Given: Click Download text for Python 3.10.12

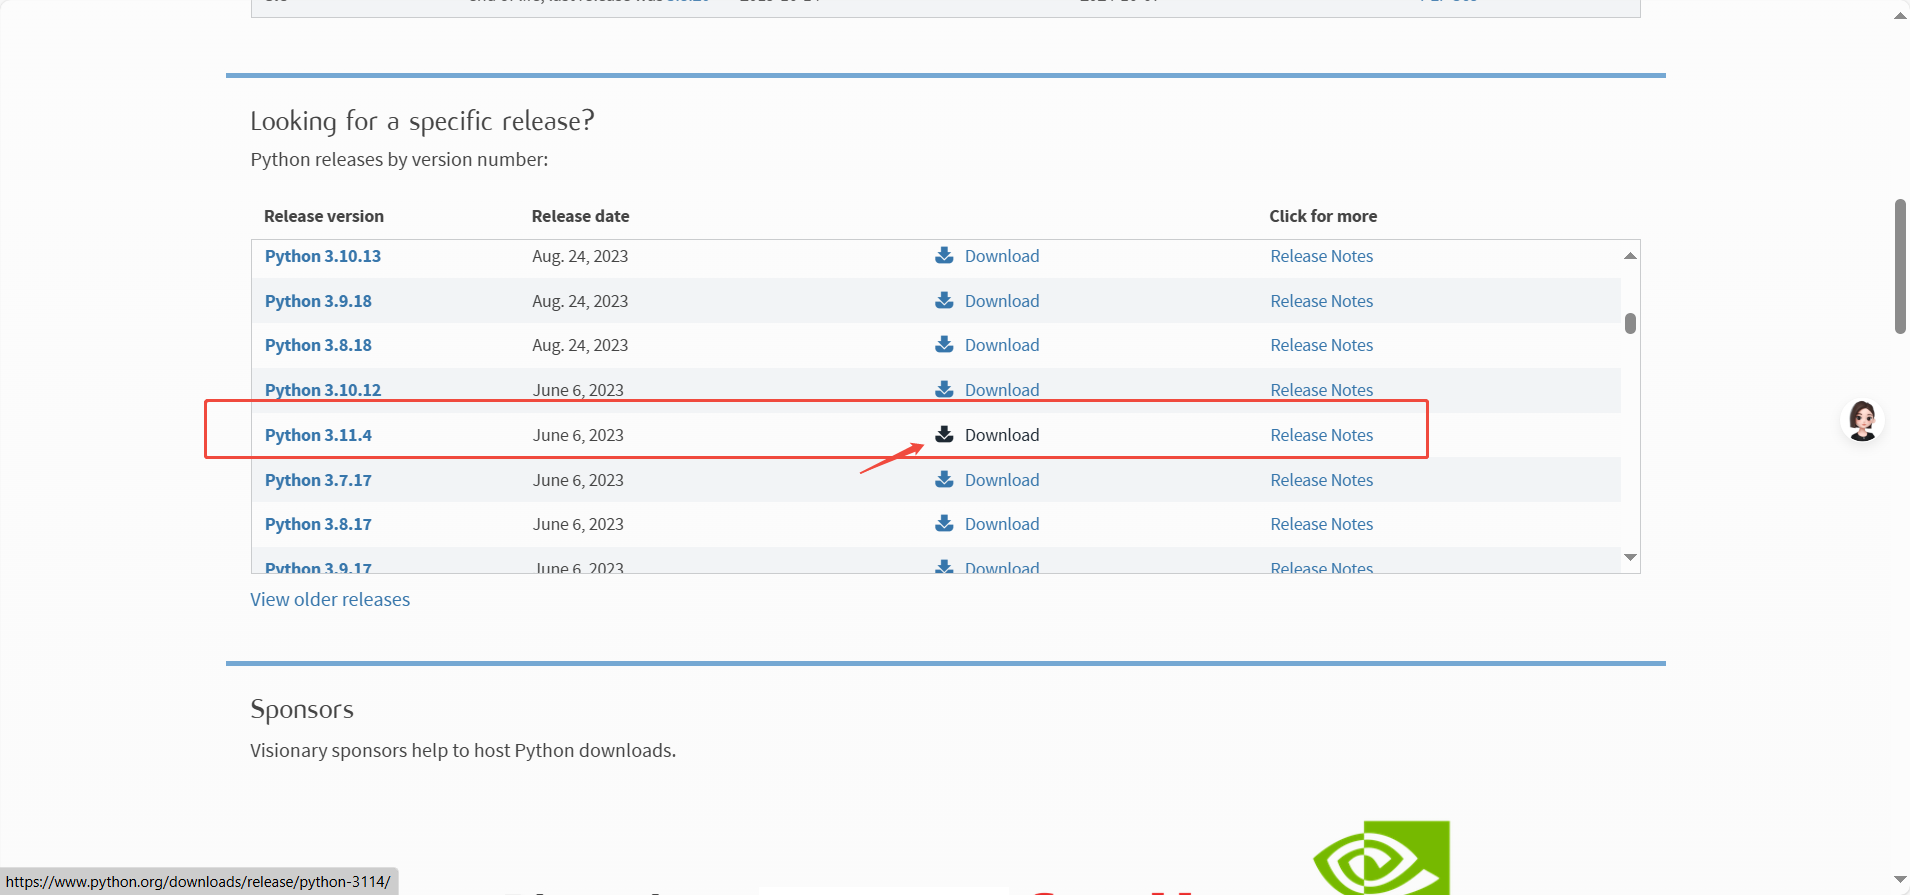Looking at the screenshot, I should point(1002,390).
